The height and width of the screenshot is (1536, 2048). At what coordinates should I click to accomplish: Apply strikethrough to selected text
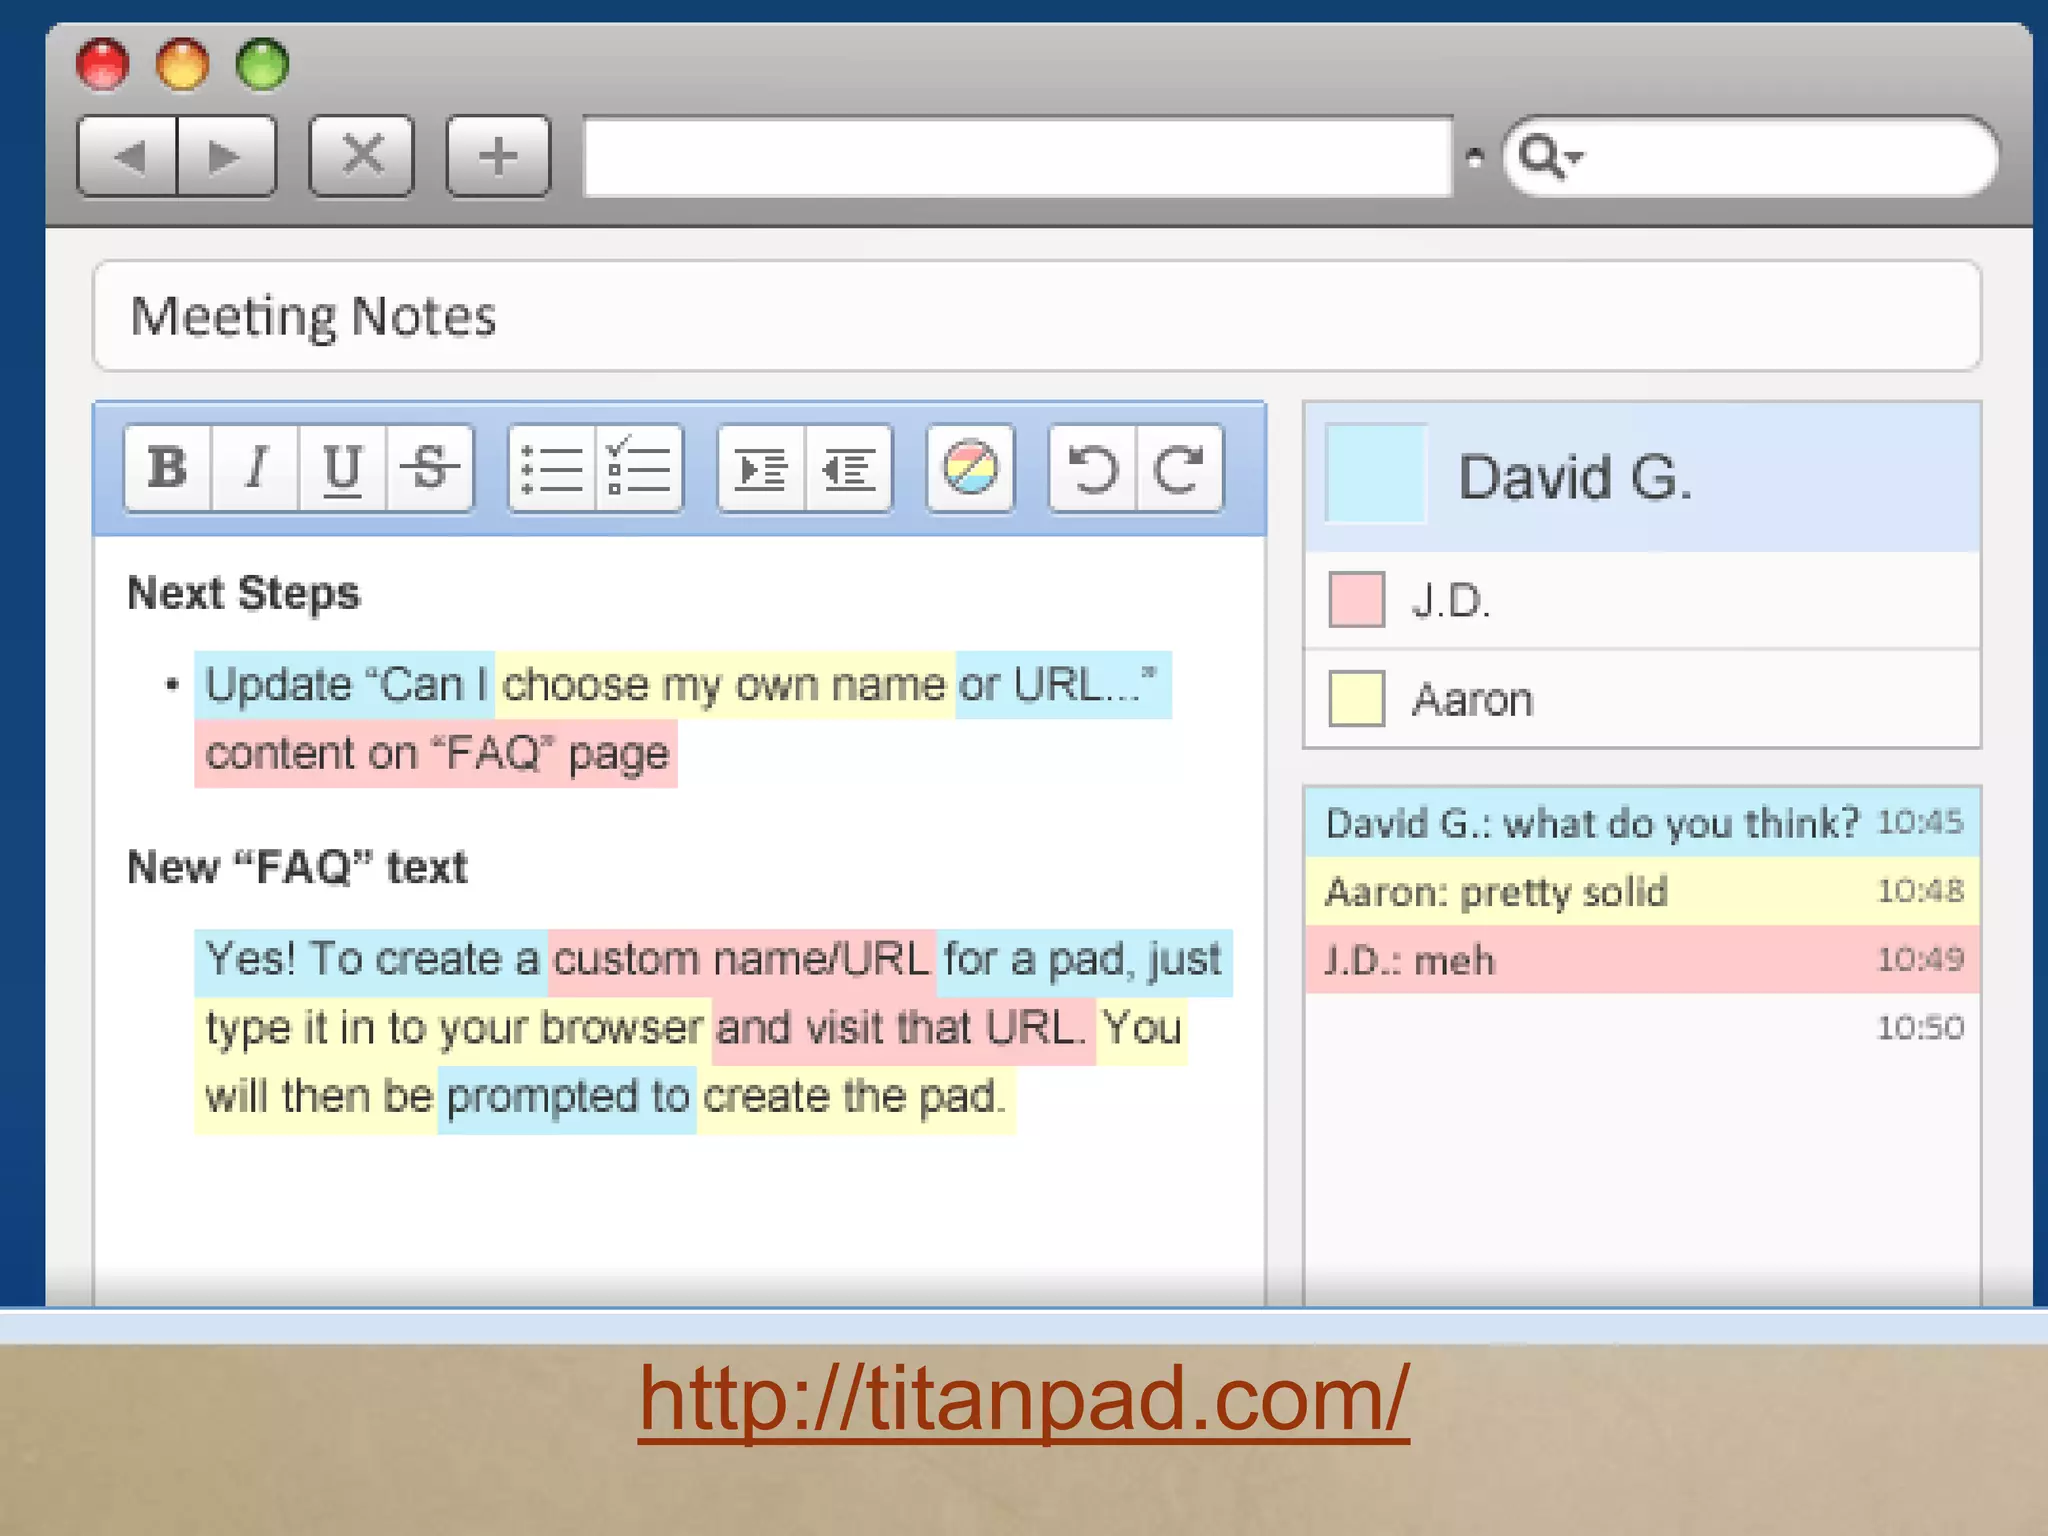pyautogui.click(x=430, y=468)
